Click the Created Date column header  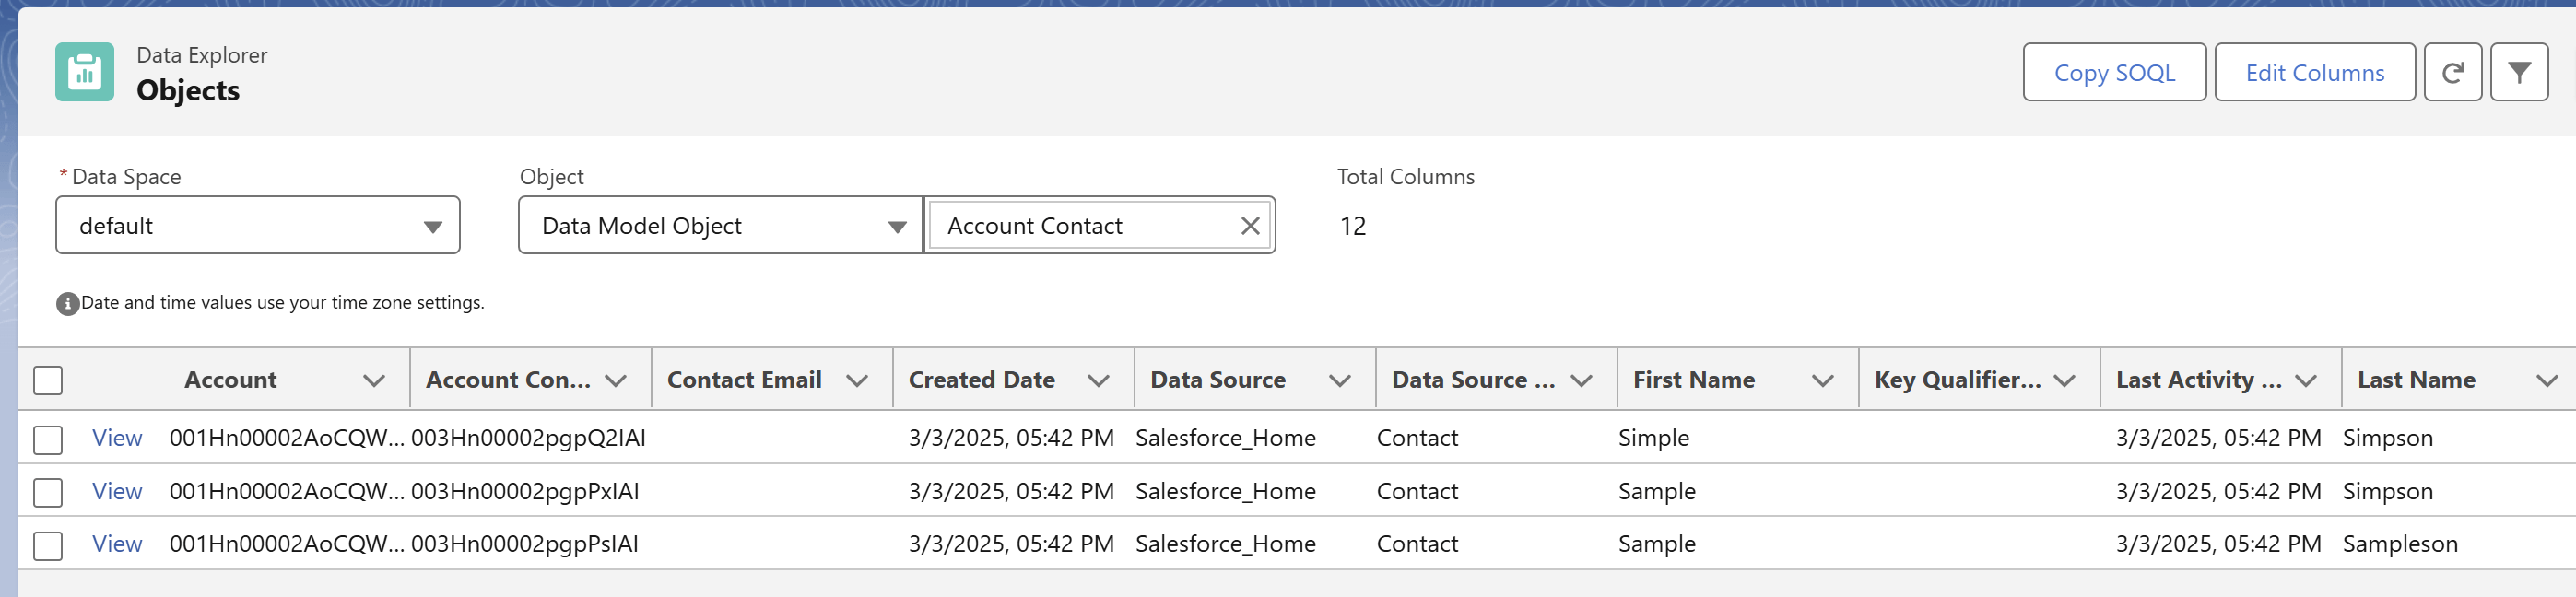[x=981, y=380]
